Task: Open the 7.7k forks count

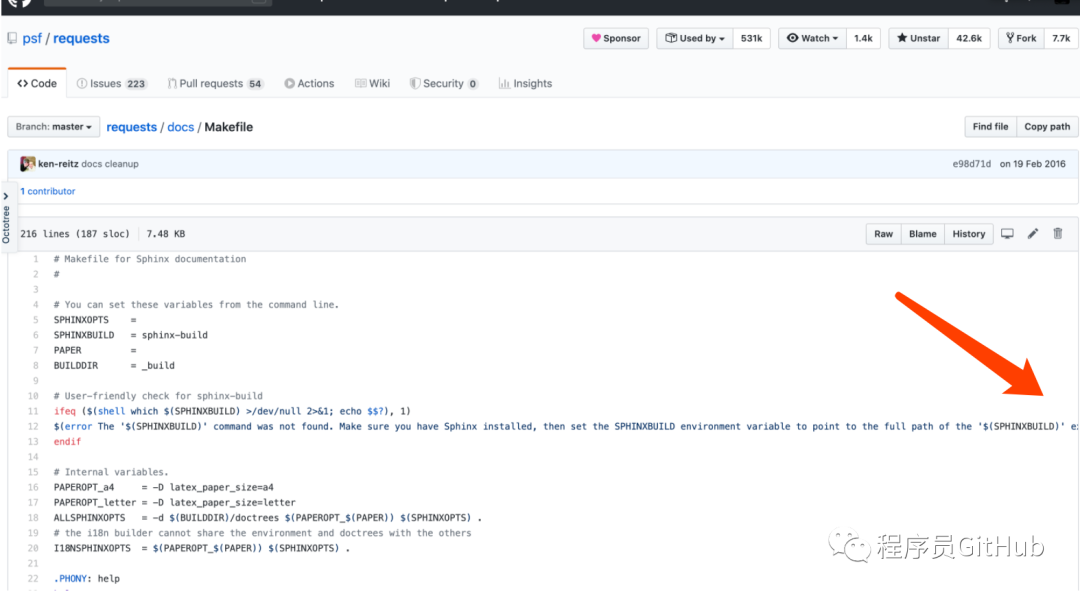Action: tap(1061, 39)
